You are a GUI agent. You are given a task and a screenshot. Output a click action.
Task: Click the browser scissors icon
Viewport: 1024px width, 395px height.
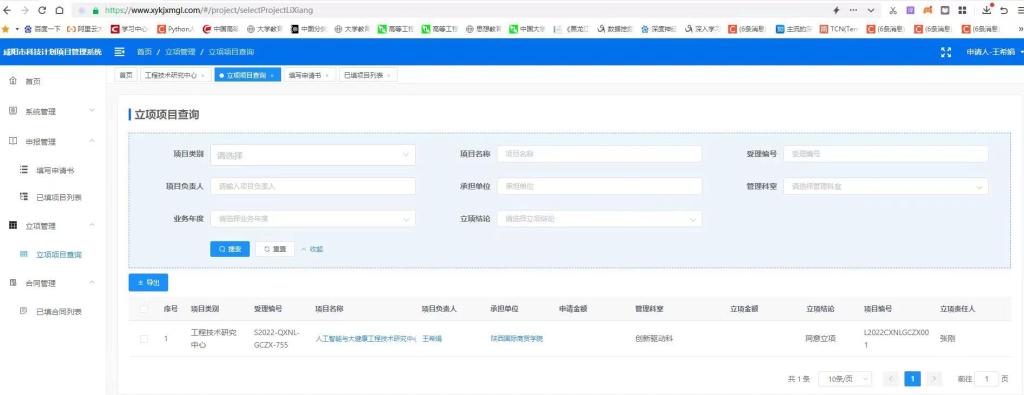click(x=893, y=10)
